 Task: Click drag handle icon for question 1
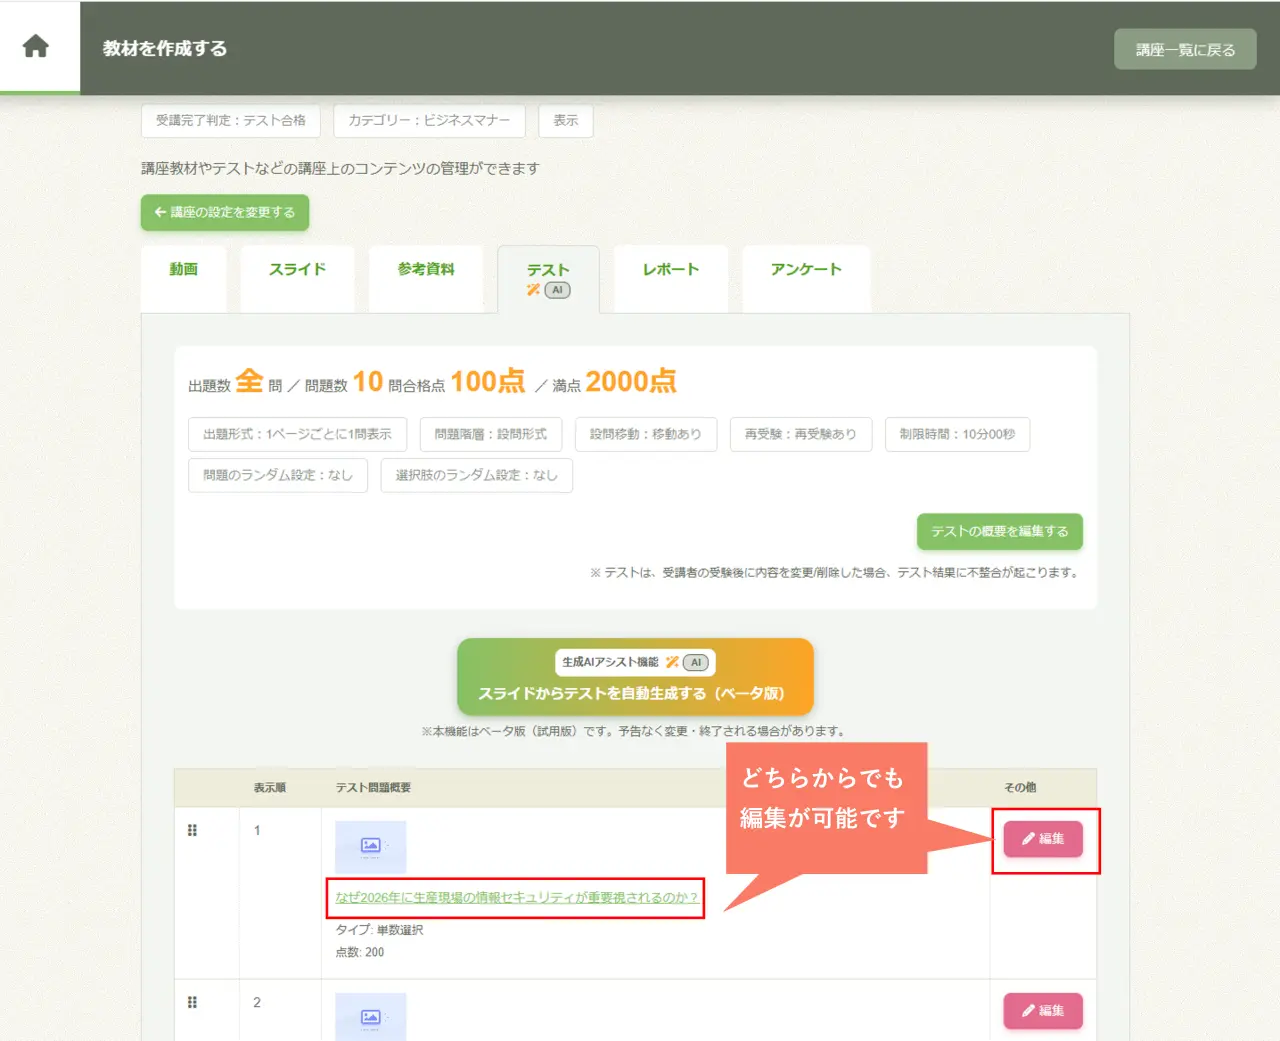(192, 830)
